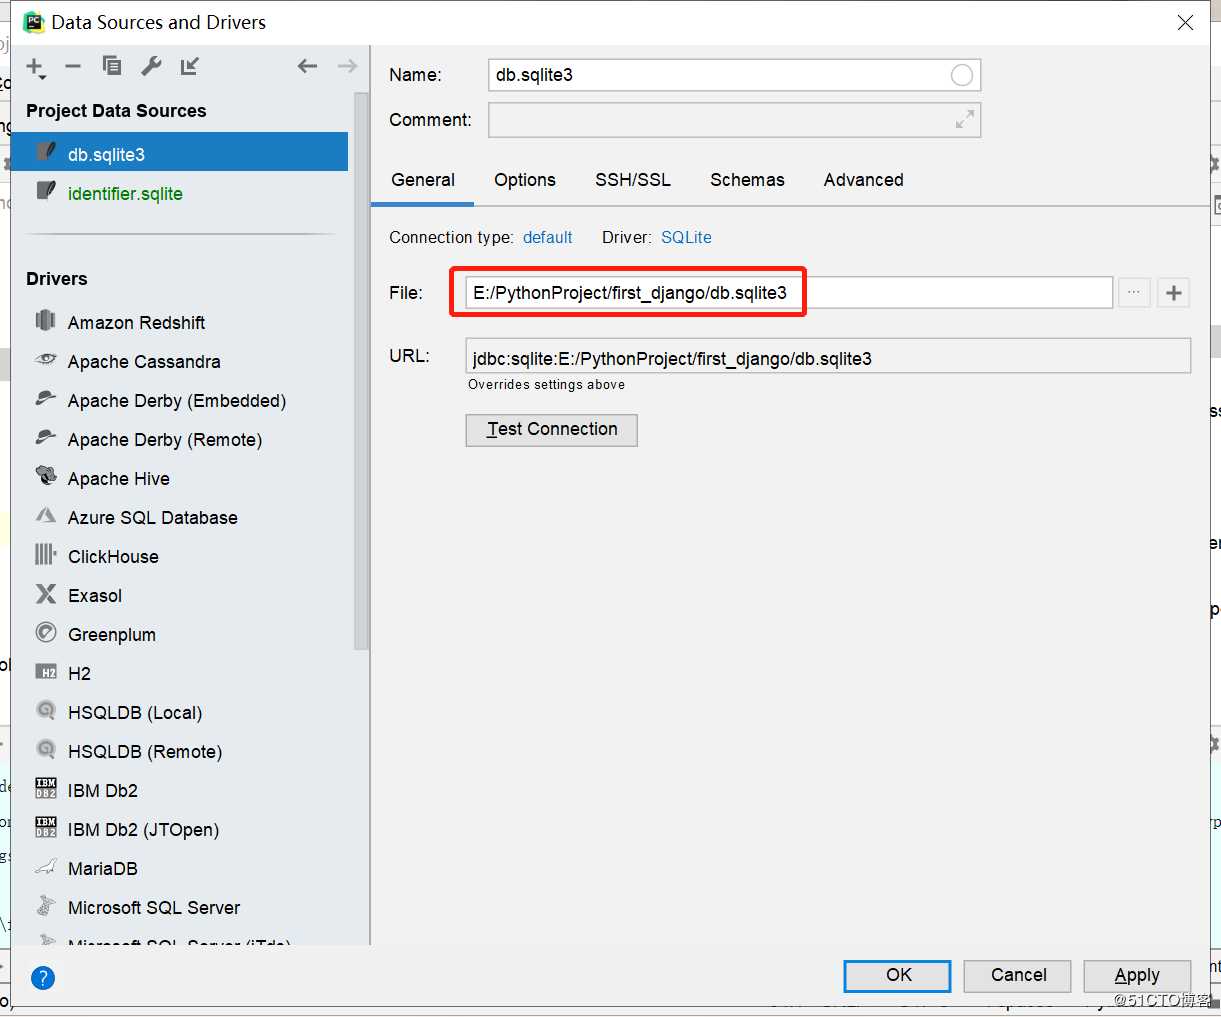1221x1017 pixels.
Task: Click the IBM Db2 driver icon
Action: coord(46,789)
